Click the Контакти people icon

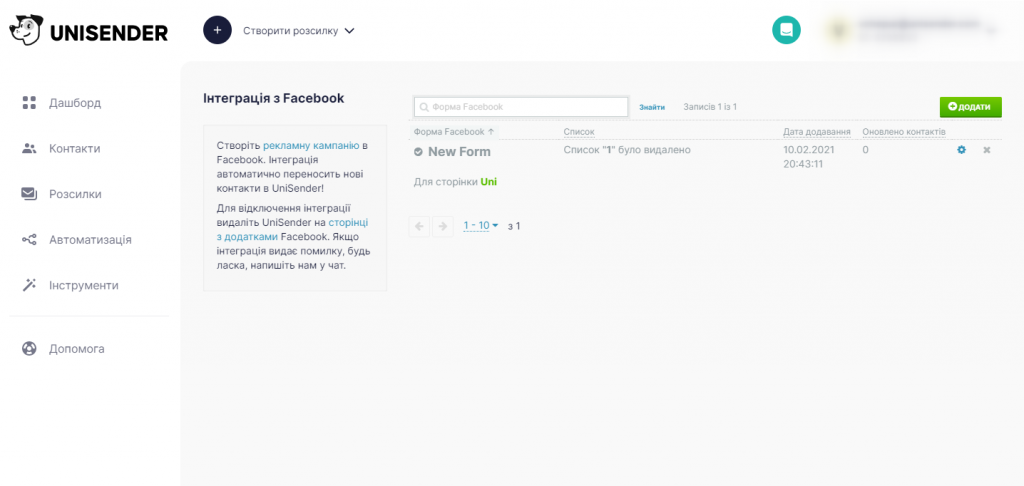[x=29, y=148]
